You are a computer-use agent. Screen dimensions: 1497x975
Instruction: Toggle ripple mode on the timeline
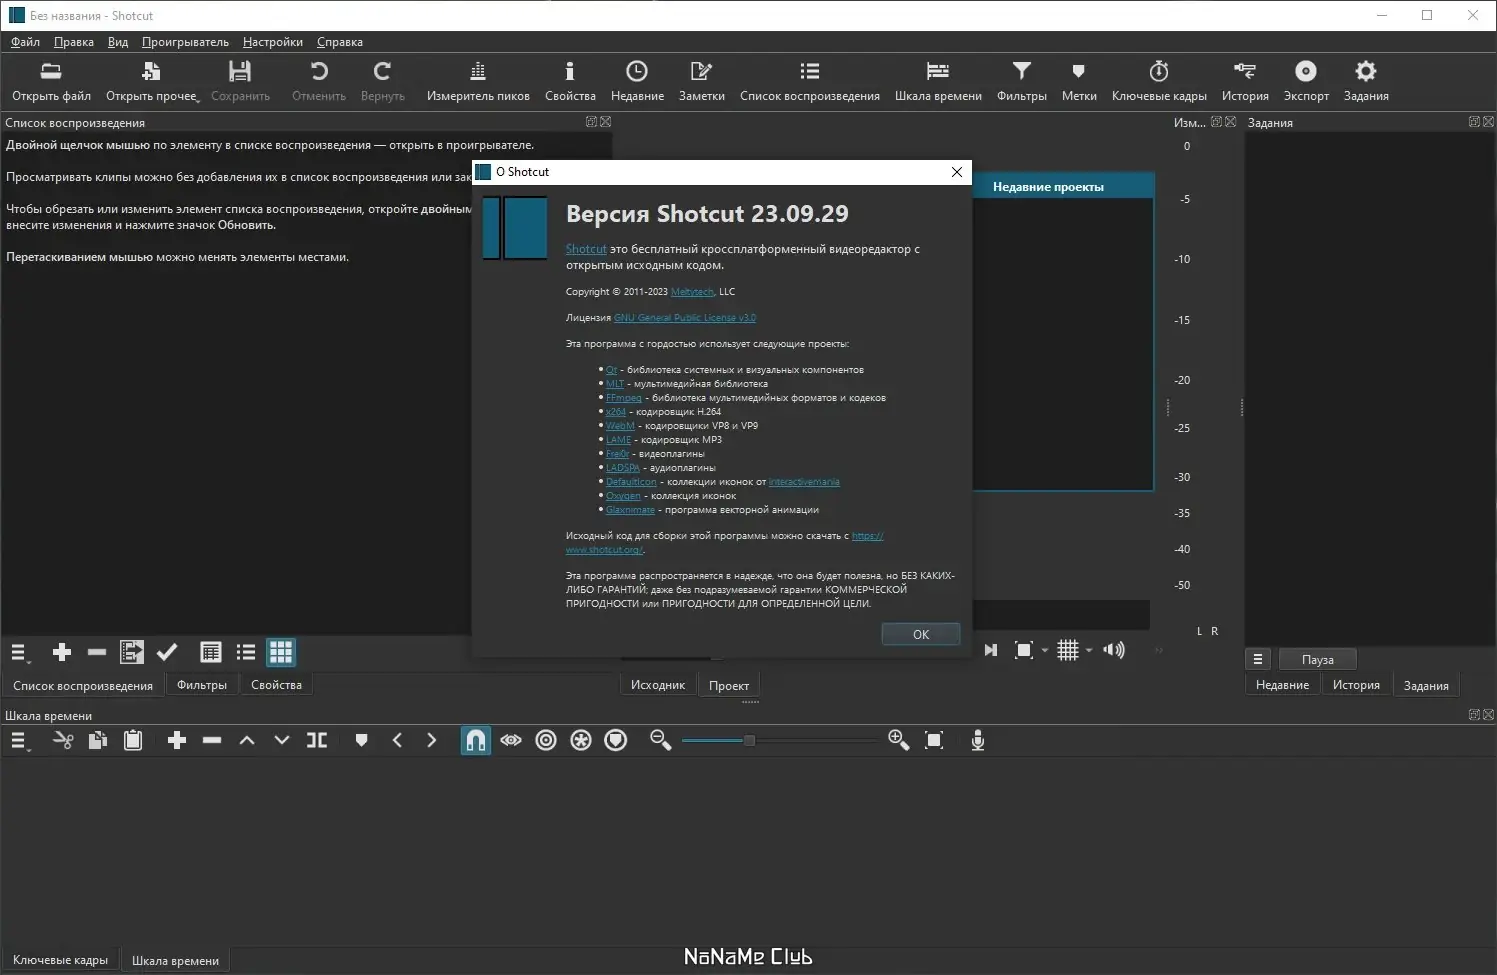pyautogui.click(x=546, y=740)
